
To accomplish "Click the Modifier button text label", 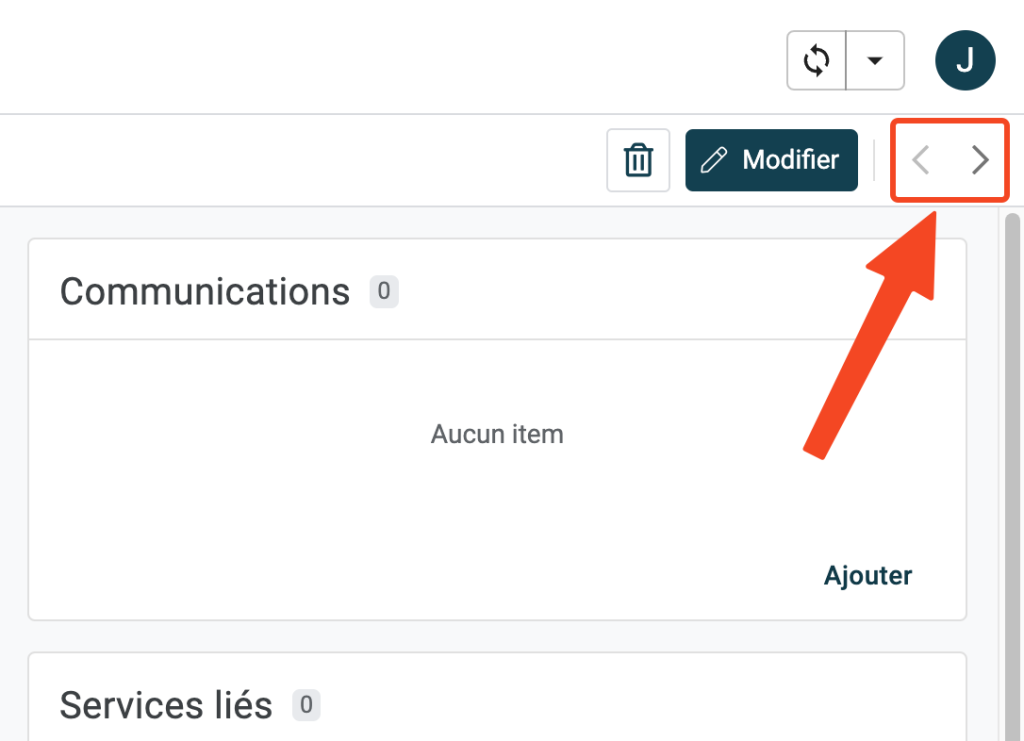I will tap(790, 160).
